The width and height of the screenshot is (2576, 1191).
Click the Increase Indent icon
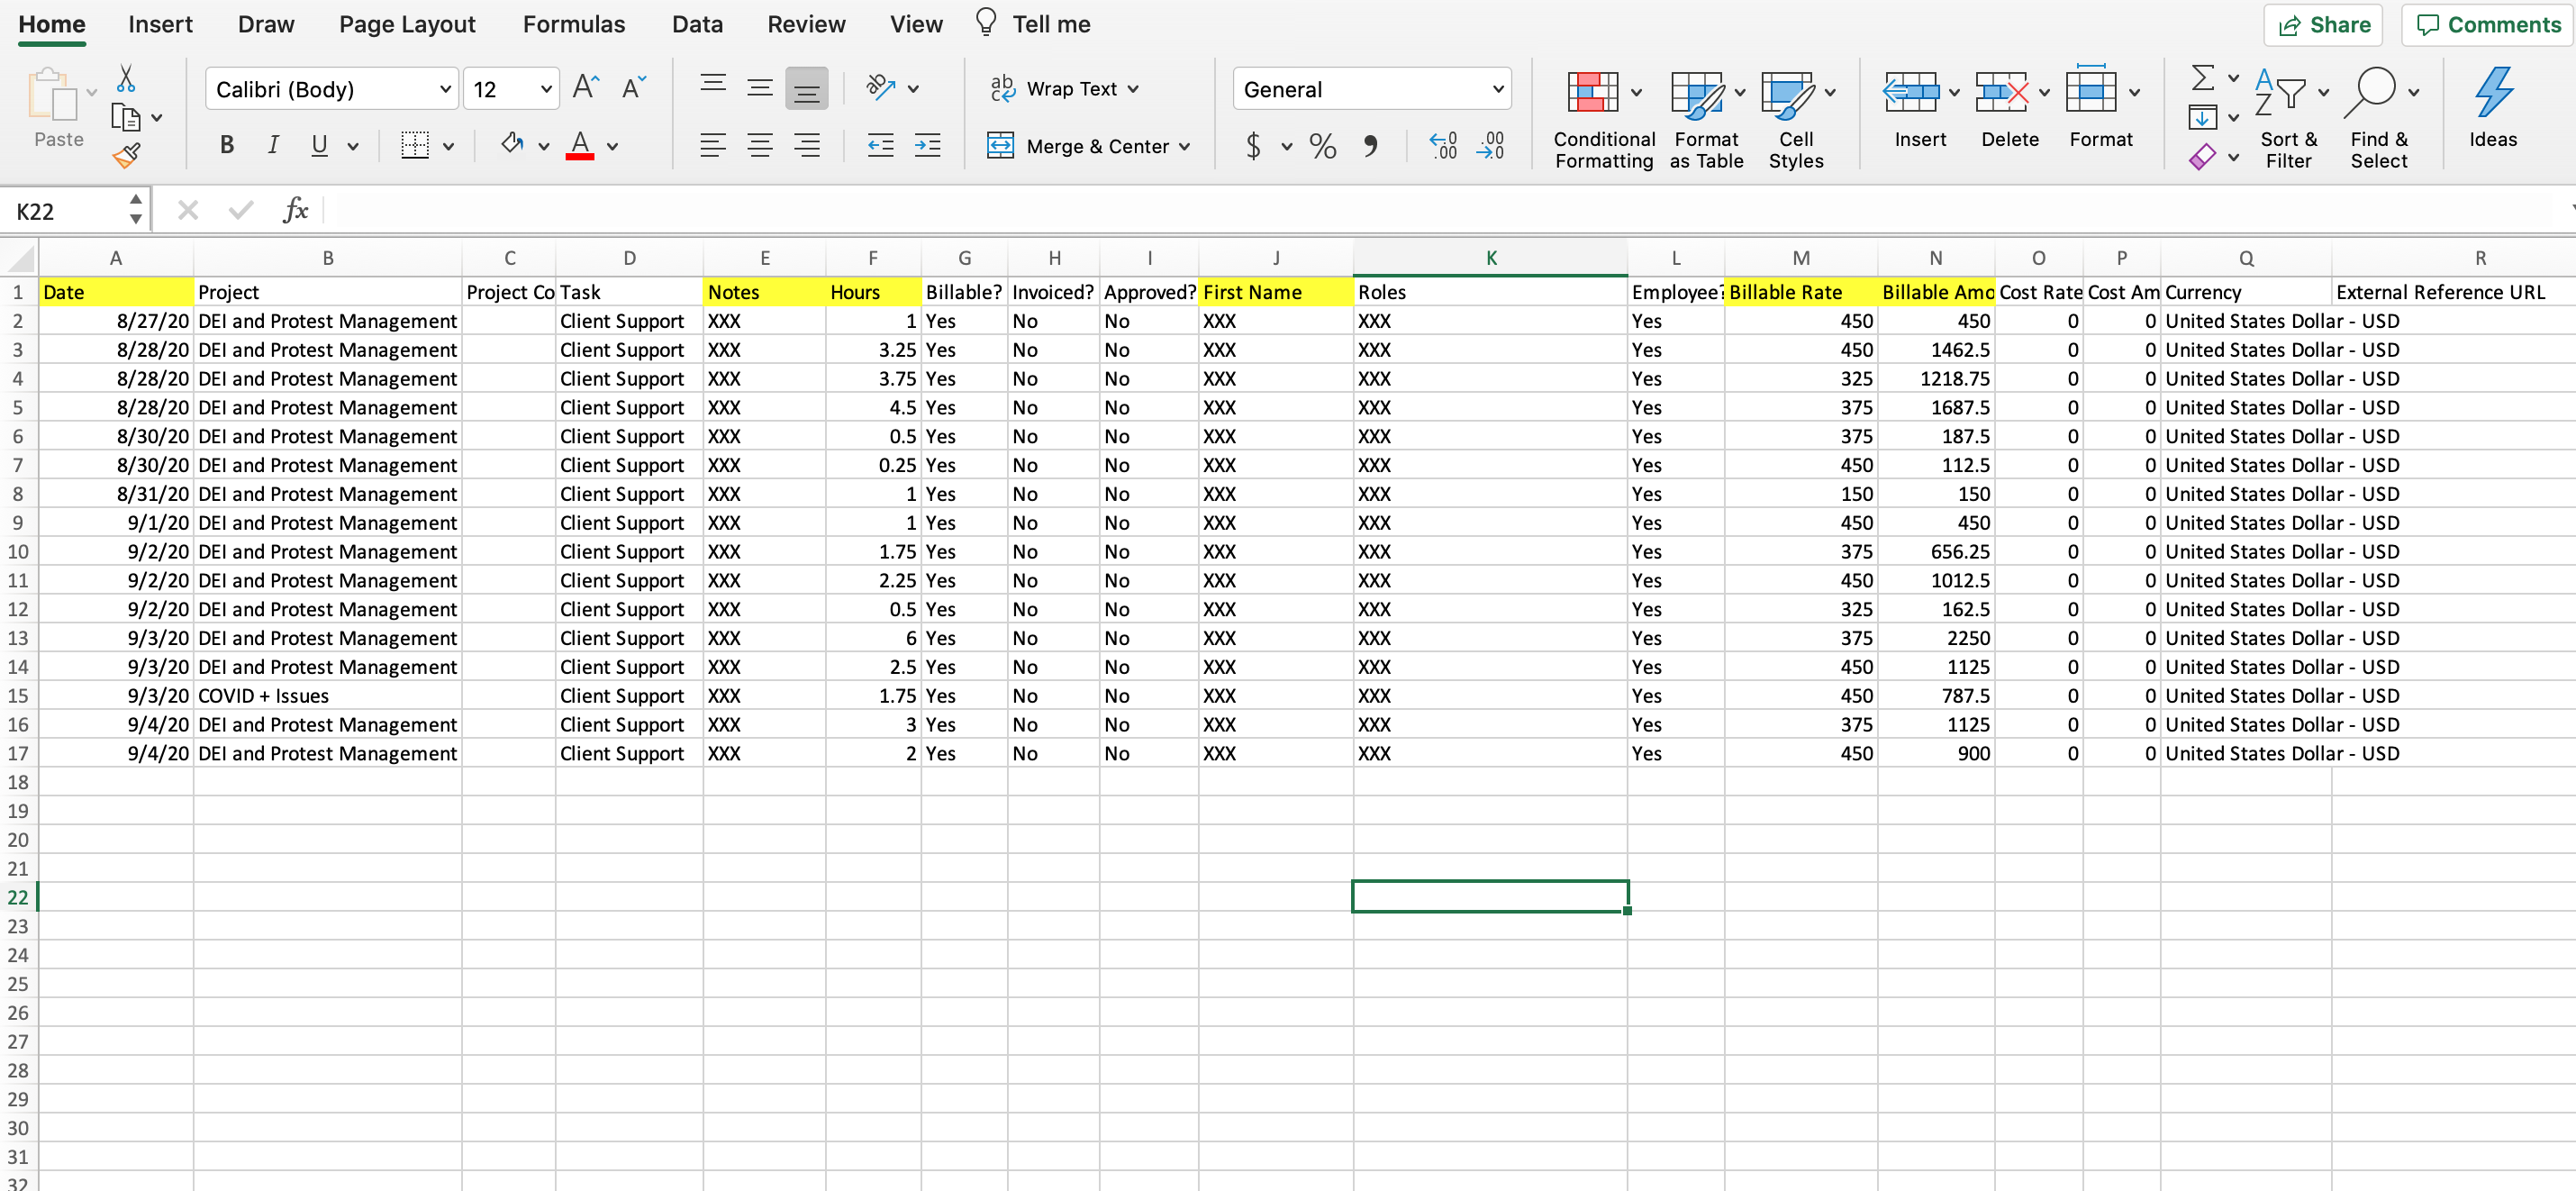927,146
